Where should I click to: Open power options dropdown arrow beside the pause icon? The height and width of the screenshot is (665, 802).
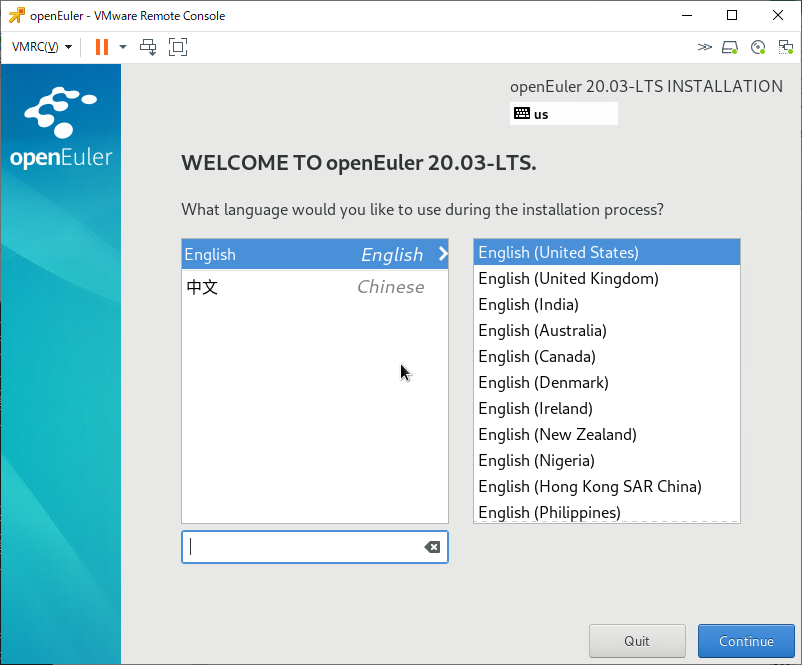click(123, 47)
